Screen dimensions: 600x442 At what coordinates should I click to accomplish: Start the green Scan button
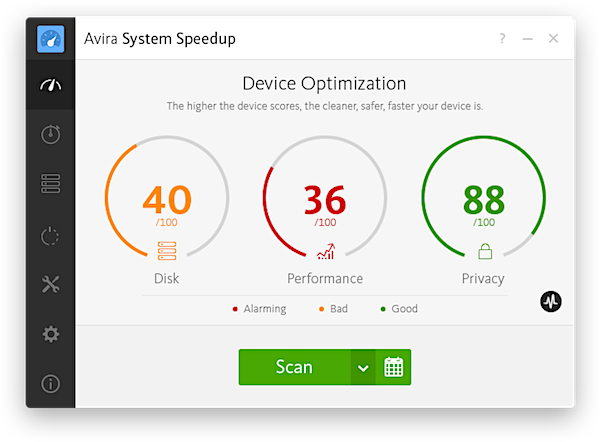point(294,367)
